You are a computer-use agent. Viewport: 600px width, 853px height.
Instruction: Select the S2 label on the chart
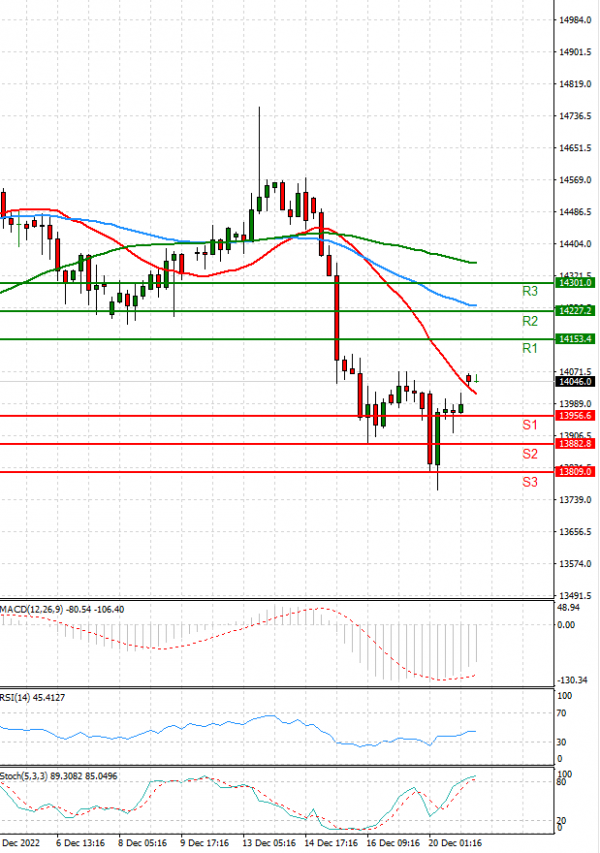coord(530,454)
